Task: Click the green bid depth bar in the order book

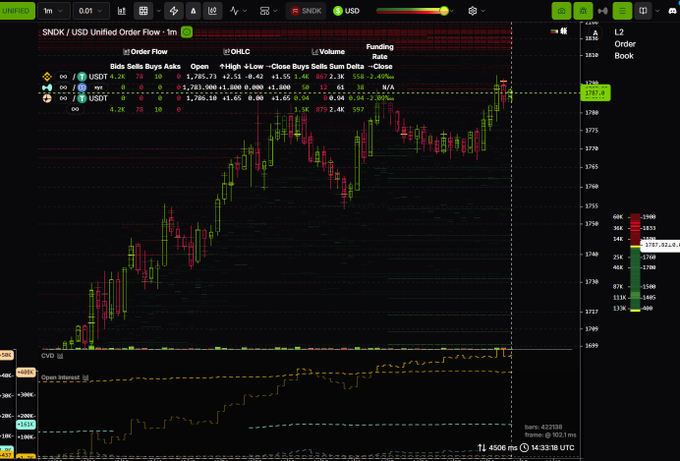Action: (635, 278)
